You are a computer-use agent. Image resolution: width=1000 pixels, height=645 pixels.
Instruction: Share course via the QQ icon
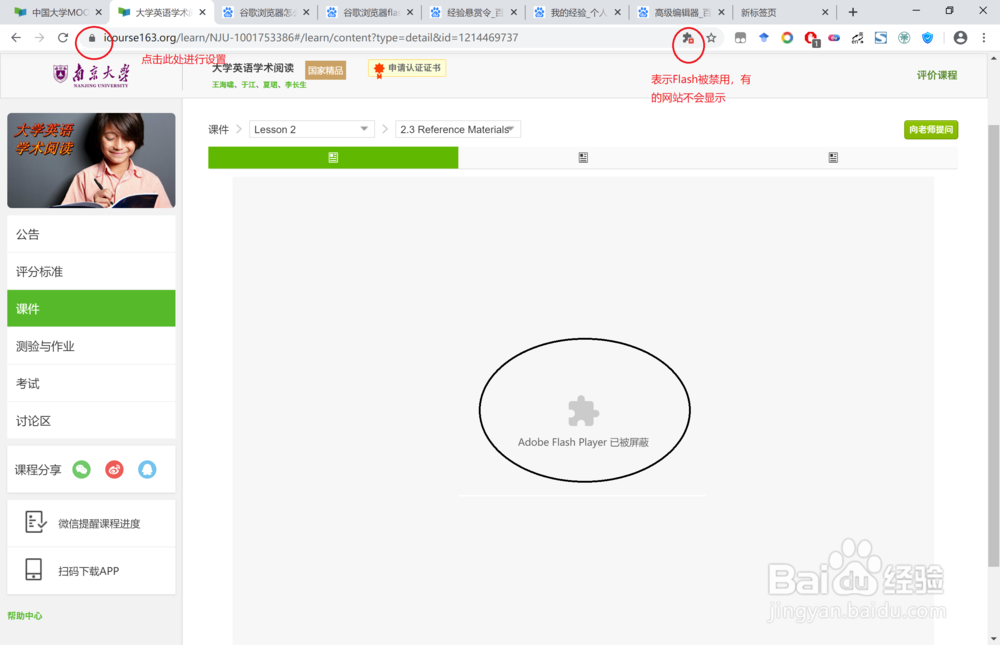147,470
